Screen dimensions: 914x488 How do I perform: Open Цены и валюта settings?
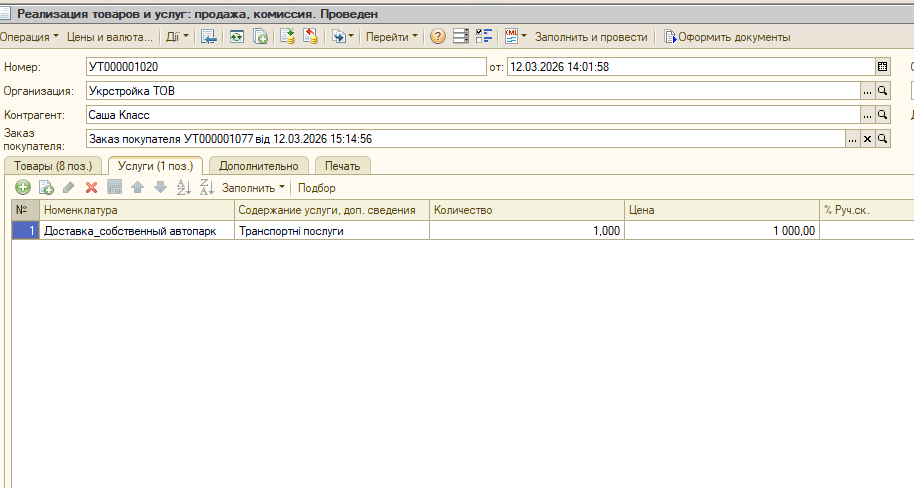(110, 37)
